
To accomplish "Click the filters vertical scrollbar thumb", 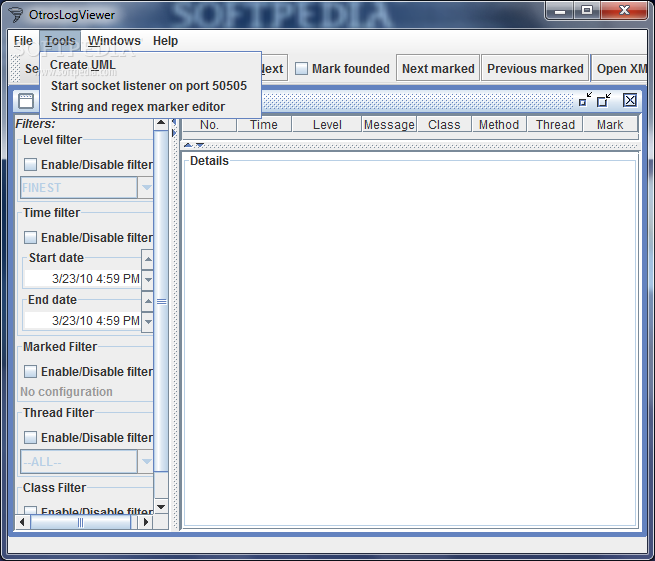I will 161,301.
